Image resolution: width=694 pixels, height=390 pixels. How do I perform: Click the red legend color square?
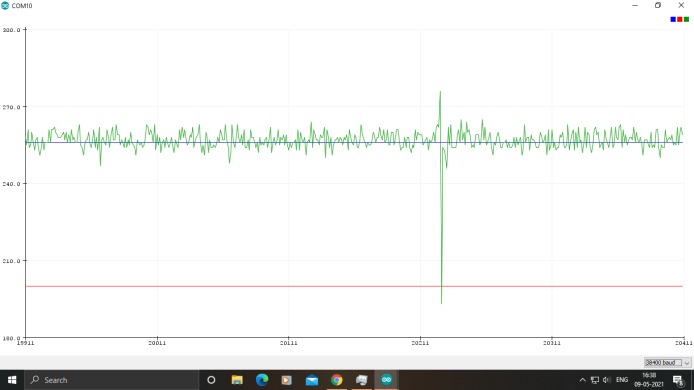679,19
